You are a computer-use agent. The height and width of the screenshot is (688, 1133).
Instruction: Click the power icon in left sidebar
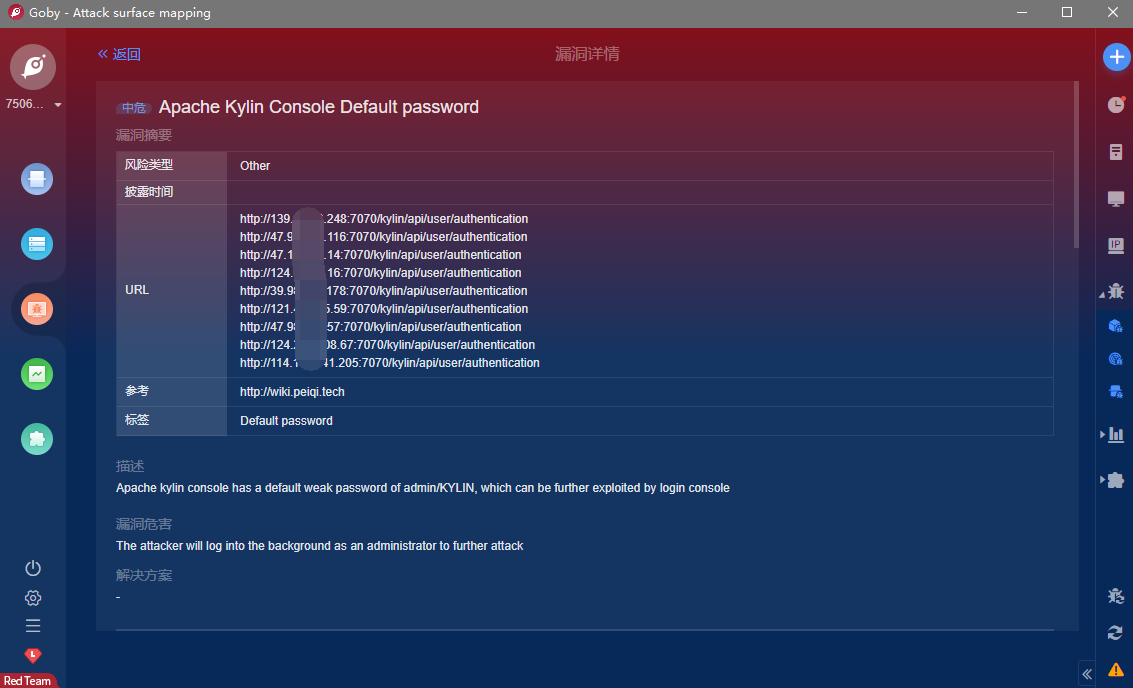[33, 568]
